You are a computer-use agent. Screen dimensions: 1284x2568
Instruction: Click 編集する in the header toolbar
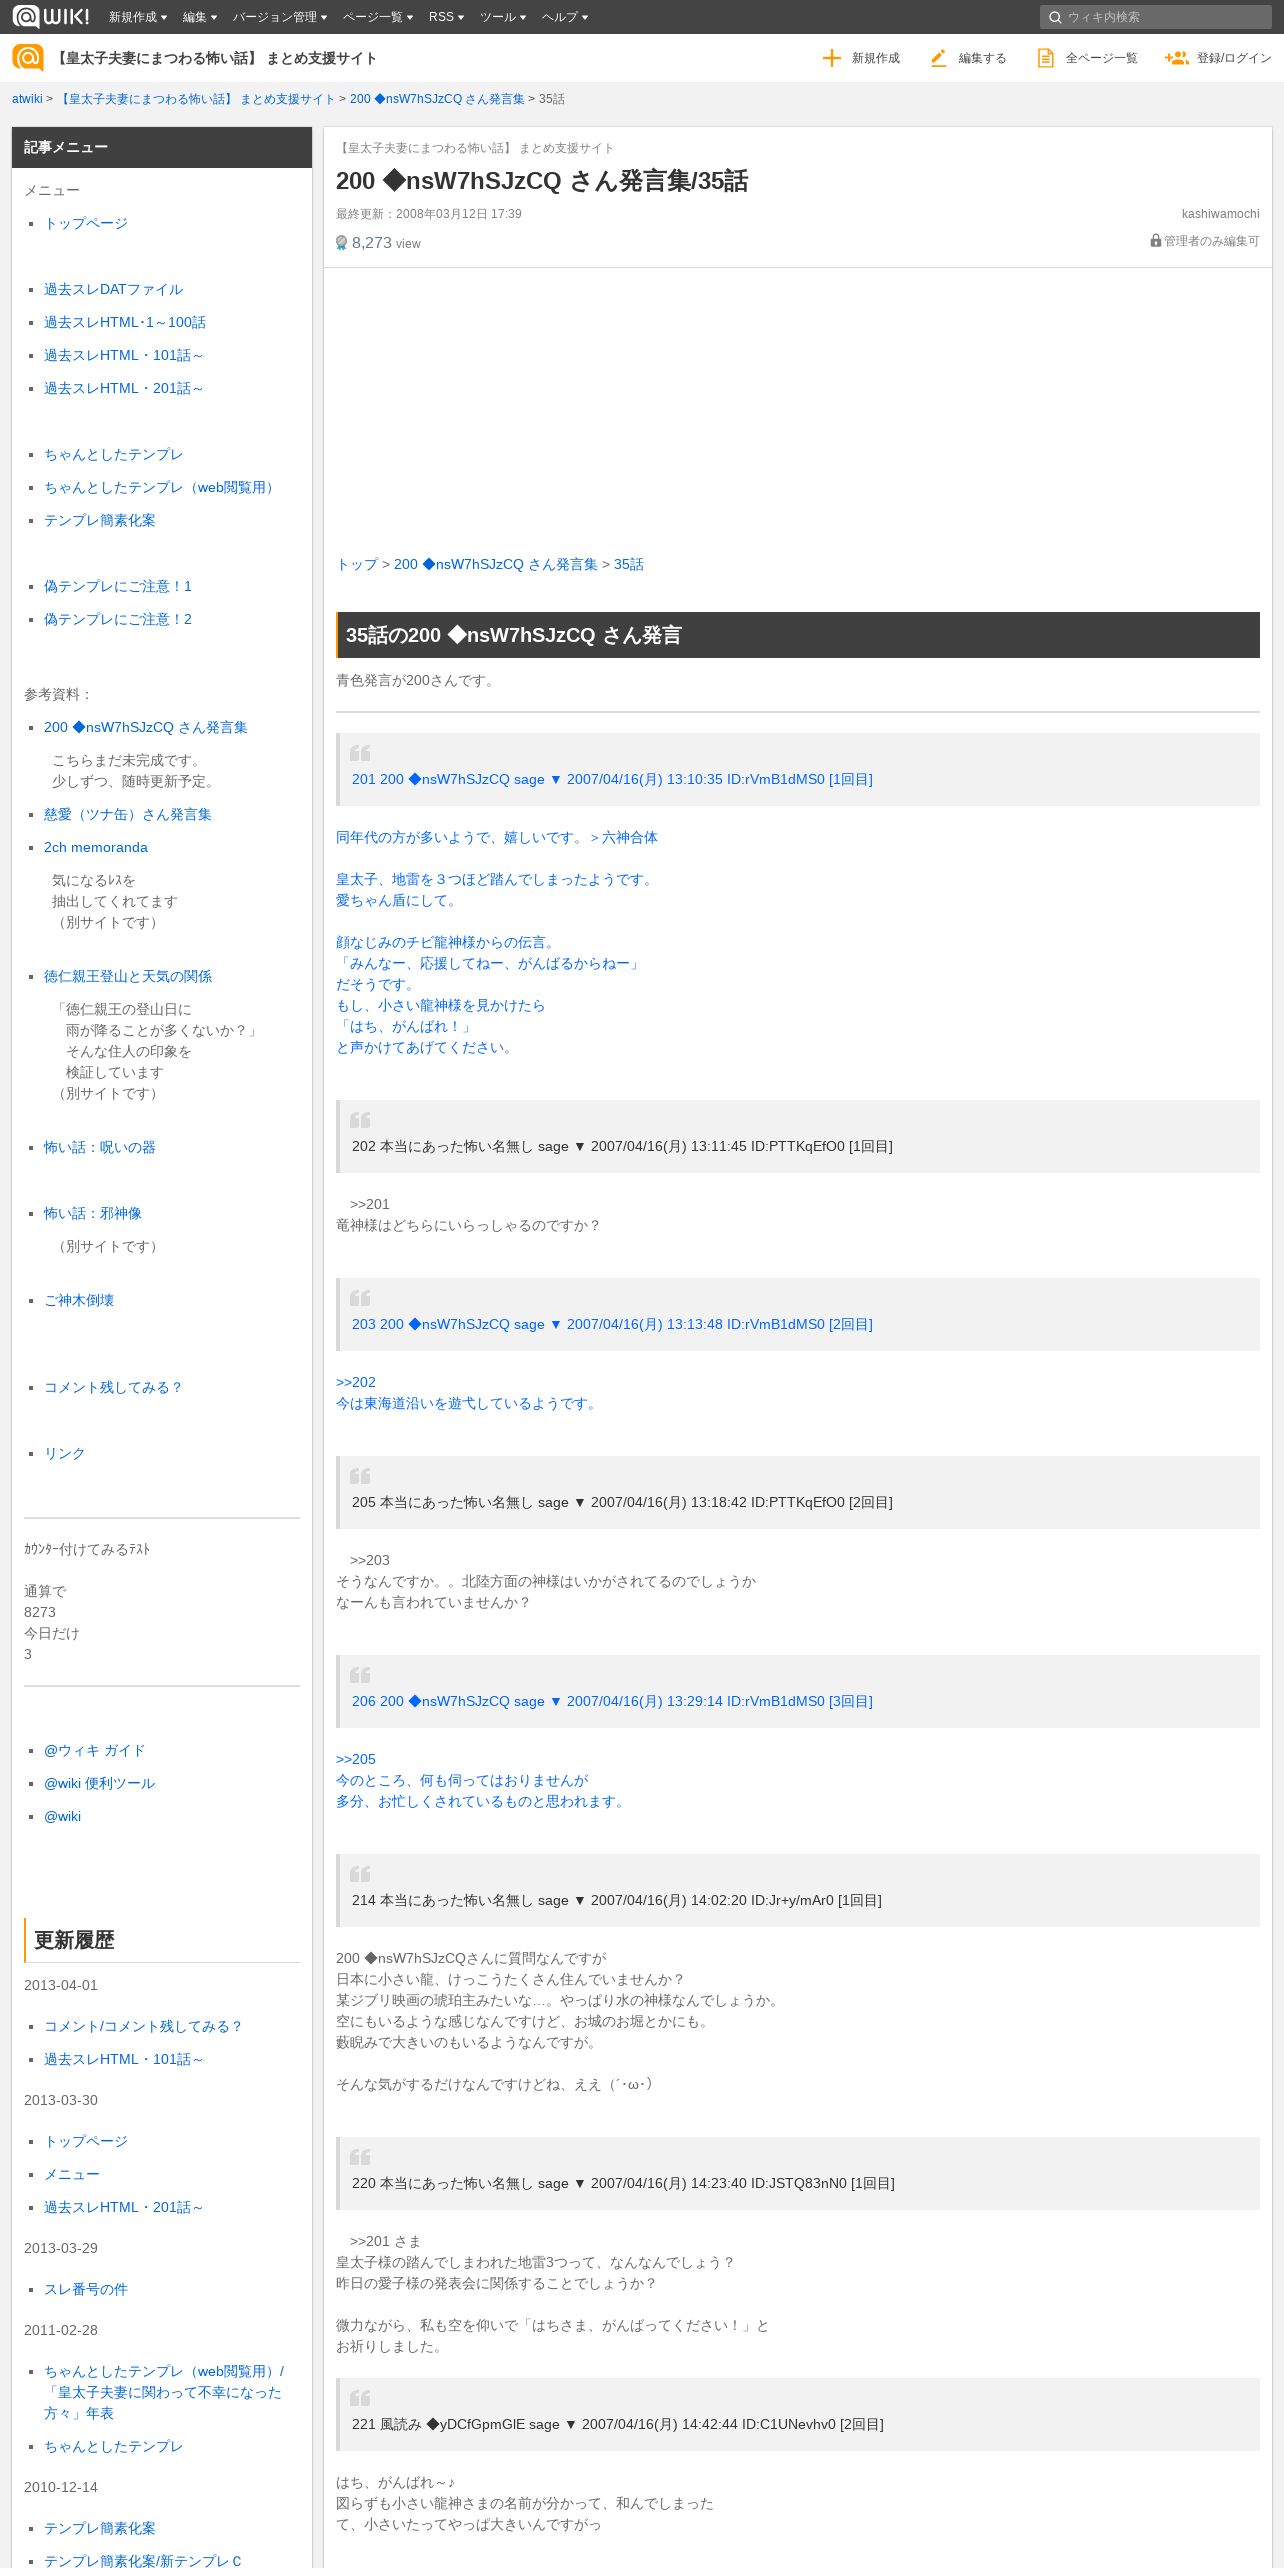(968, 58)
